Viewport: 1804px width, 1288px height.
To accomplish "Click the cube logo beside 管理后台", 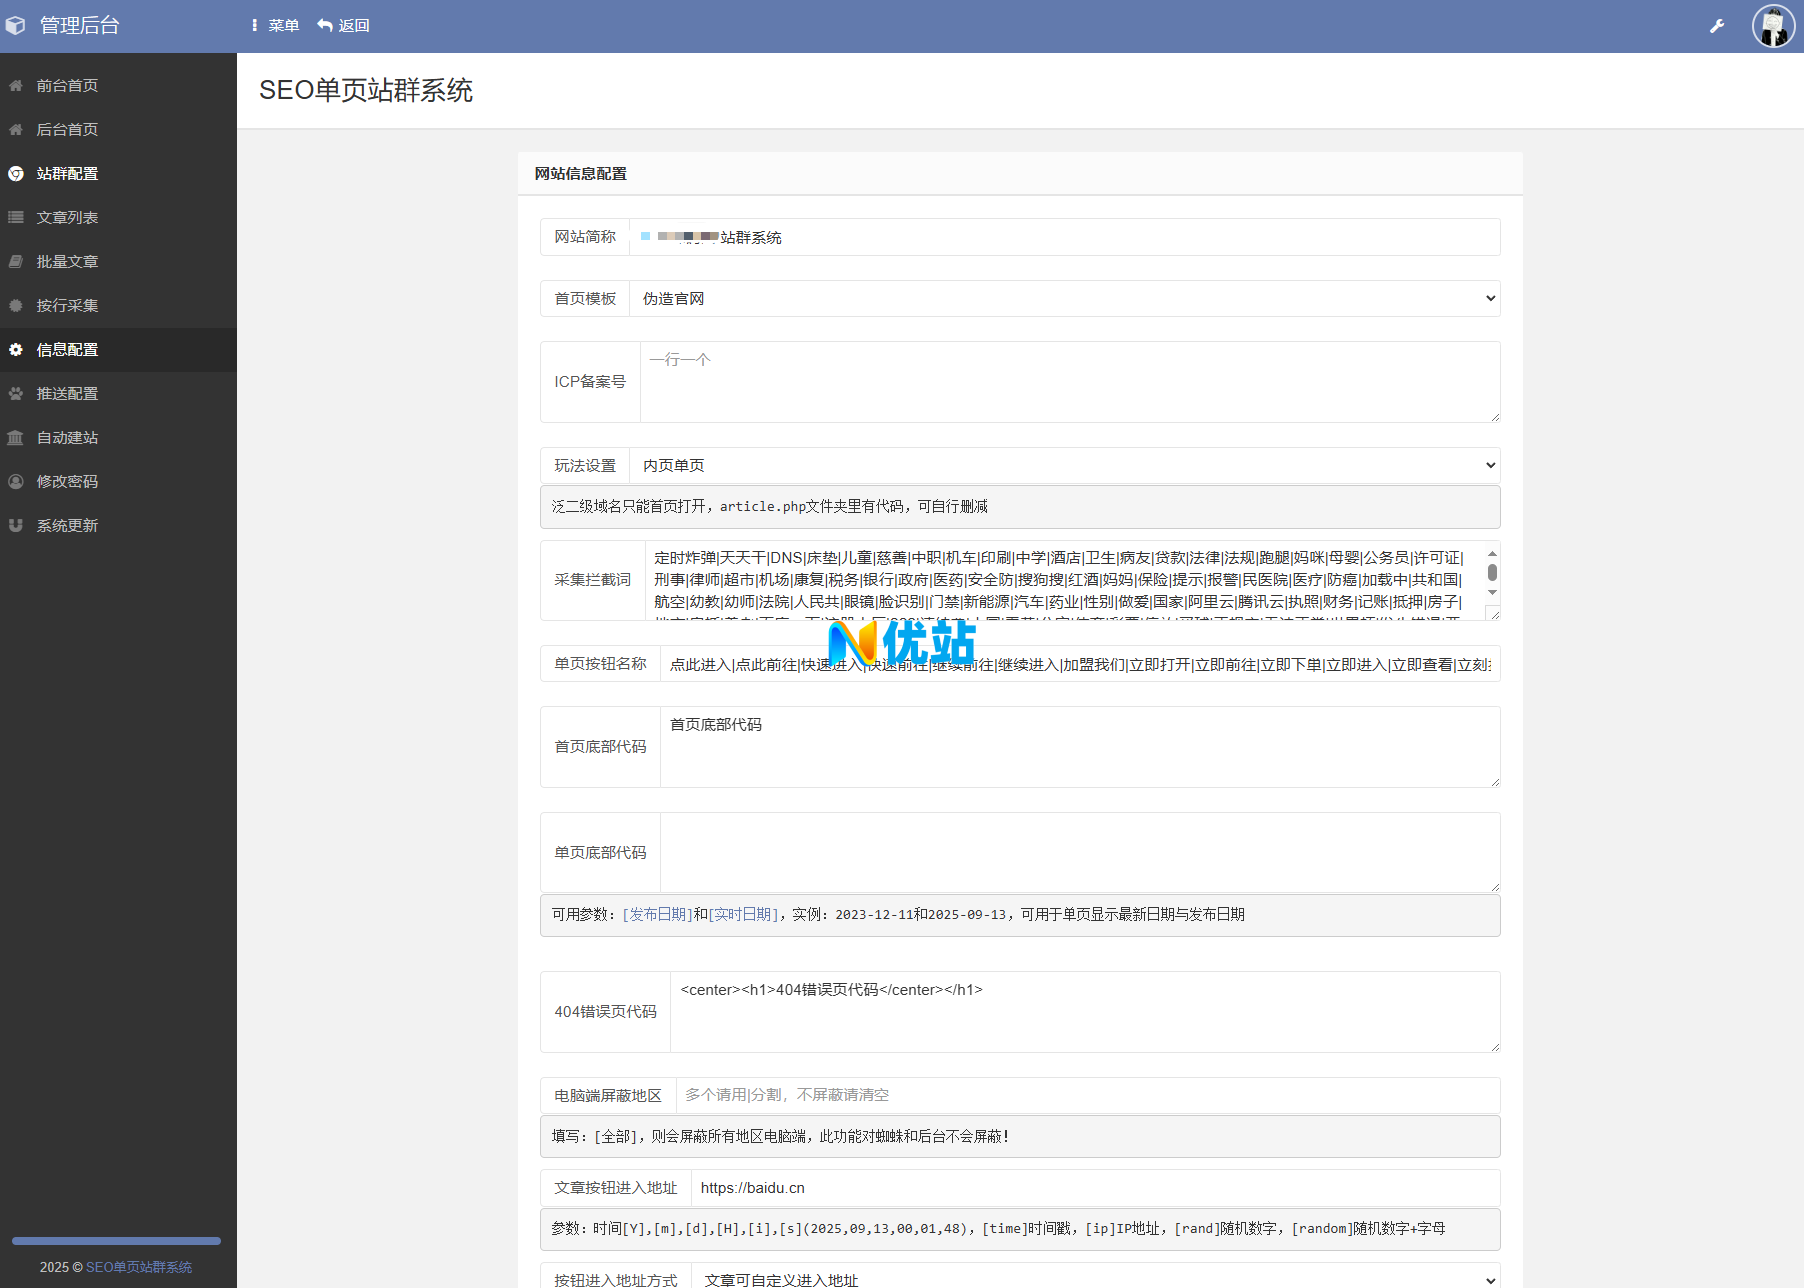I will pos(16,26).
